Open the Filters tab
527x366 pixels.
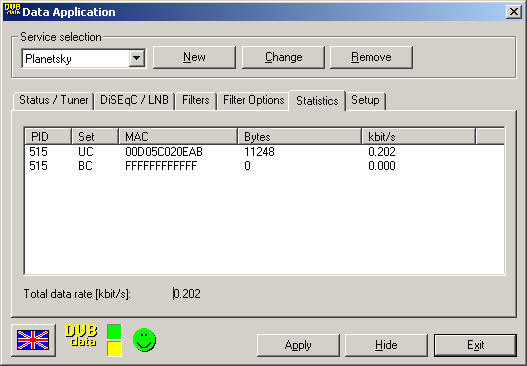click(196, 100)
